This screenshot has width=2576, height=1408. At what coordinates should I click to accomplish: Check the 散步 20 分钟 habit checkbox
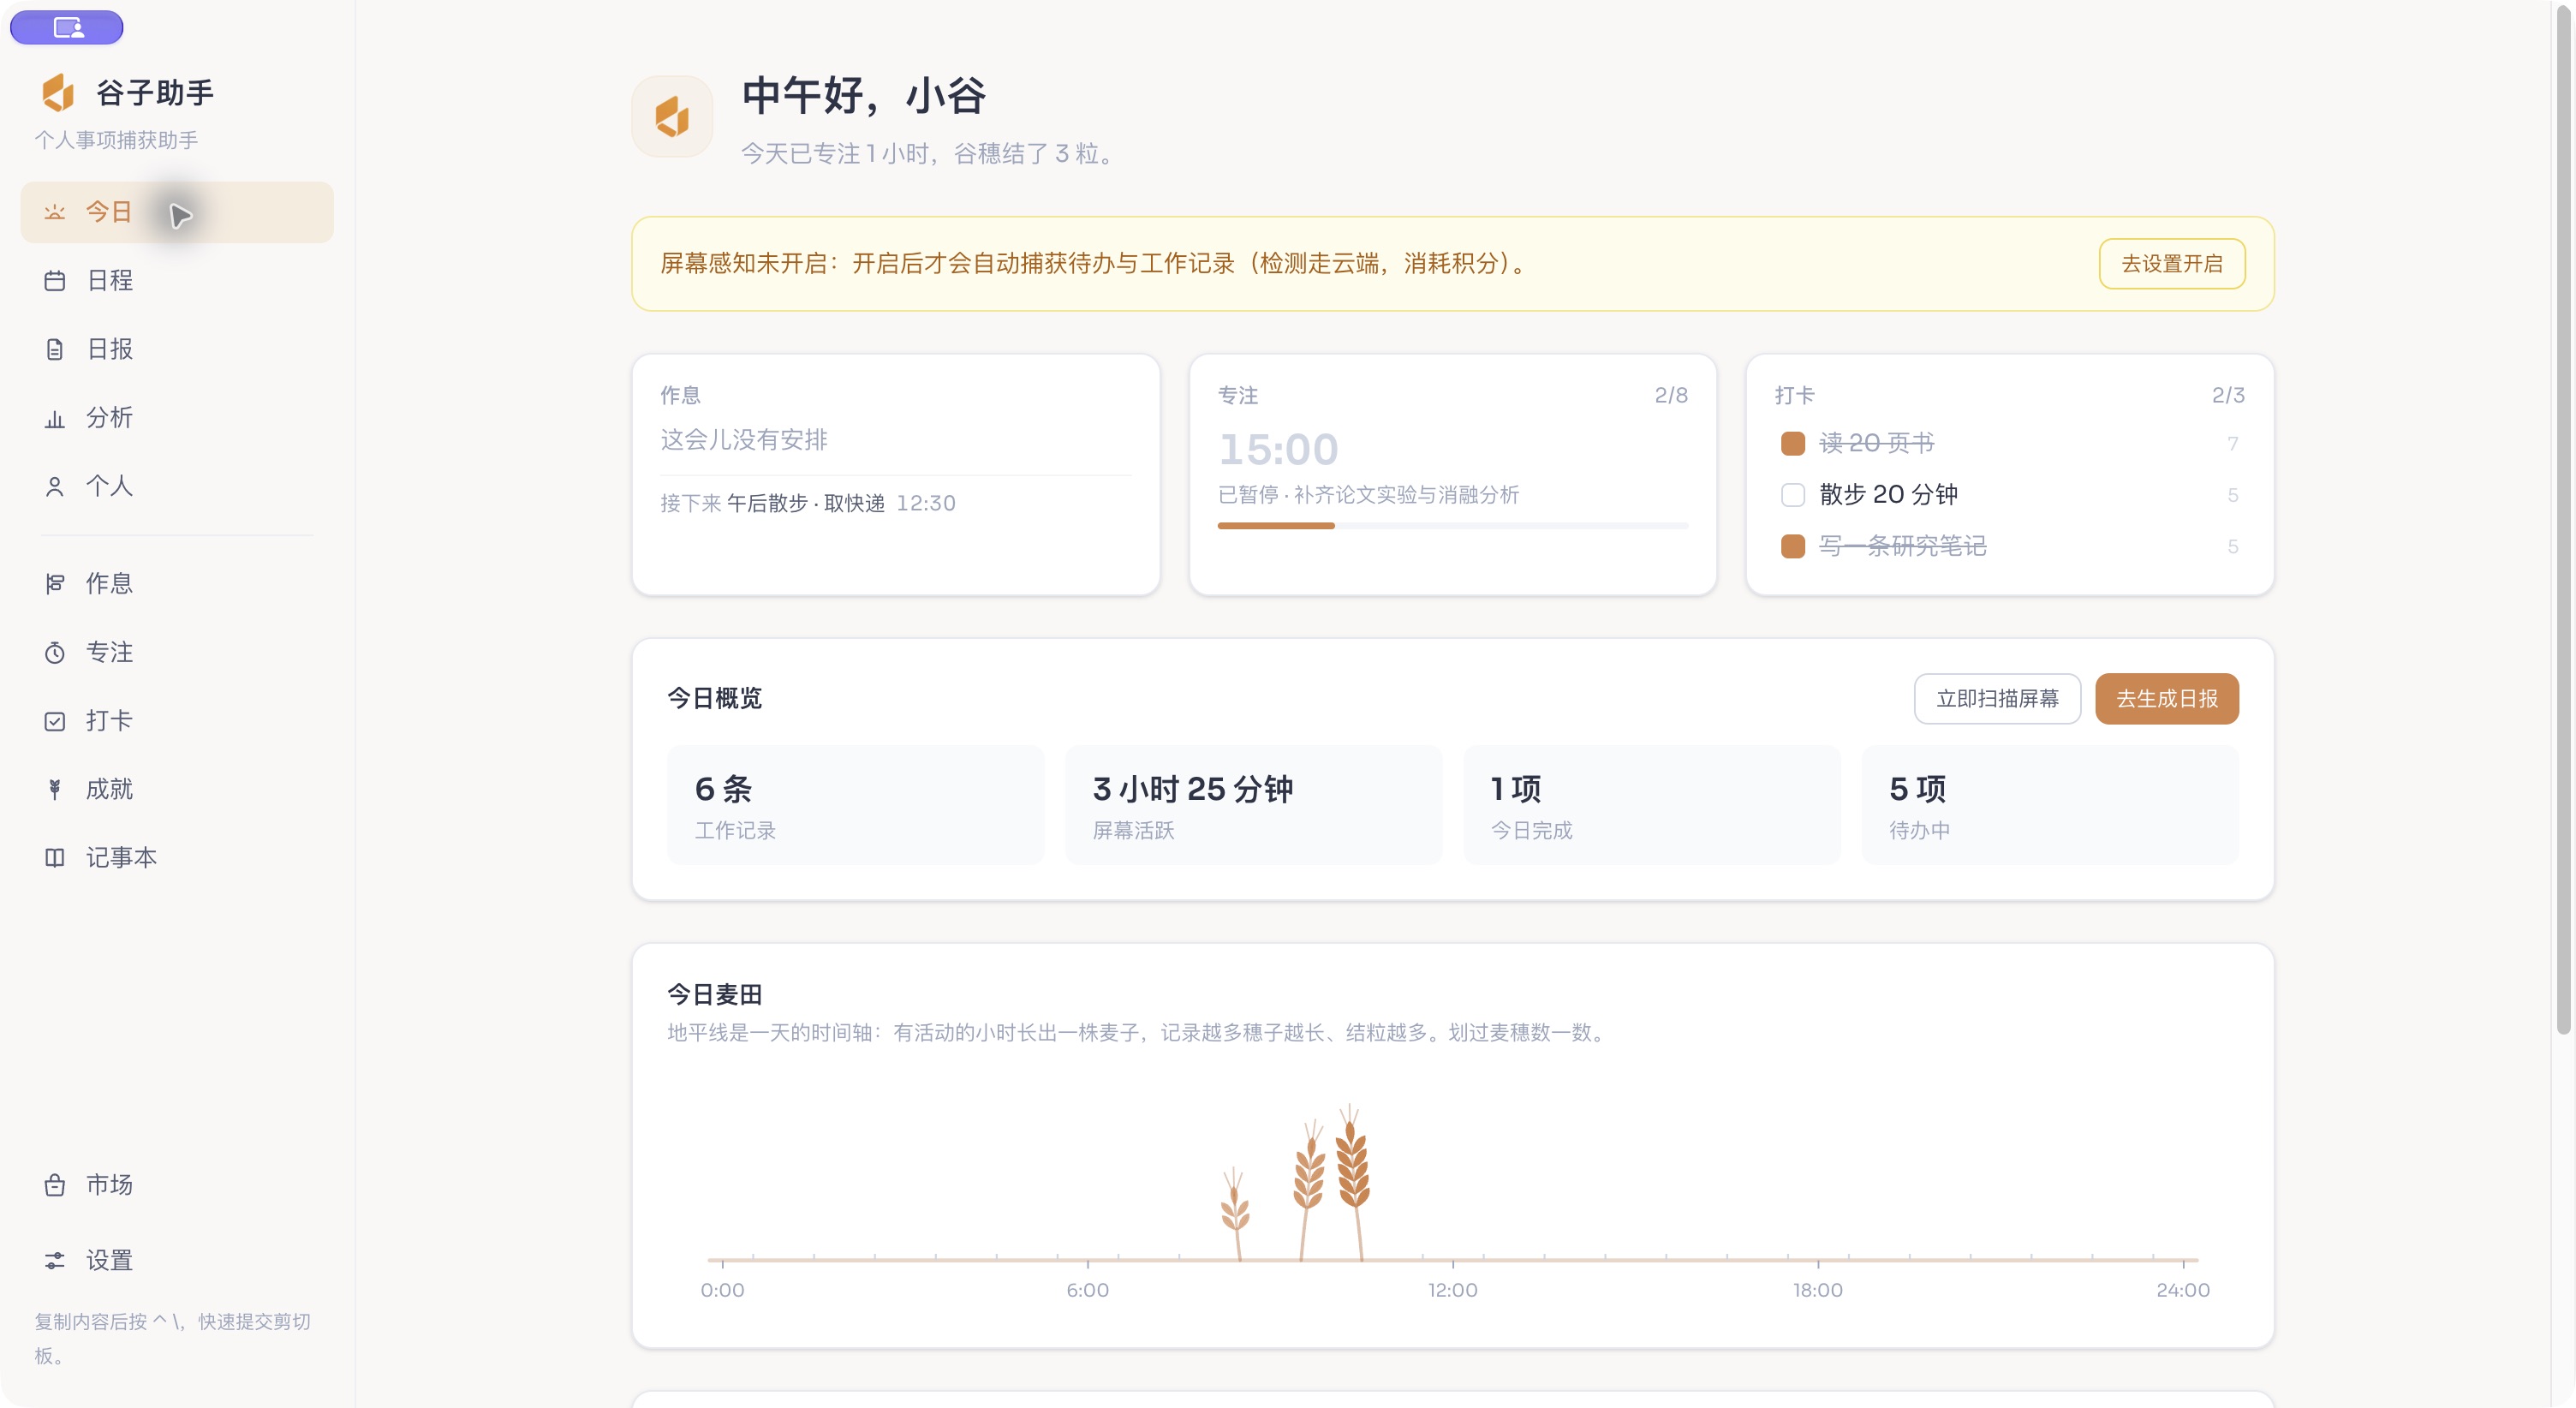[1792, 495]
